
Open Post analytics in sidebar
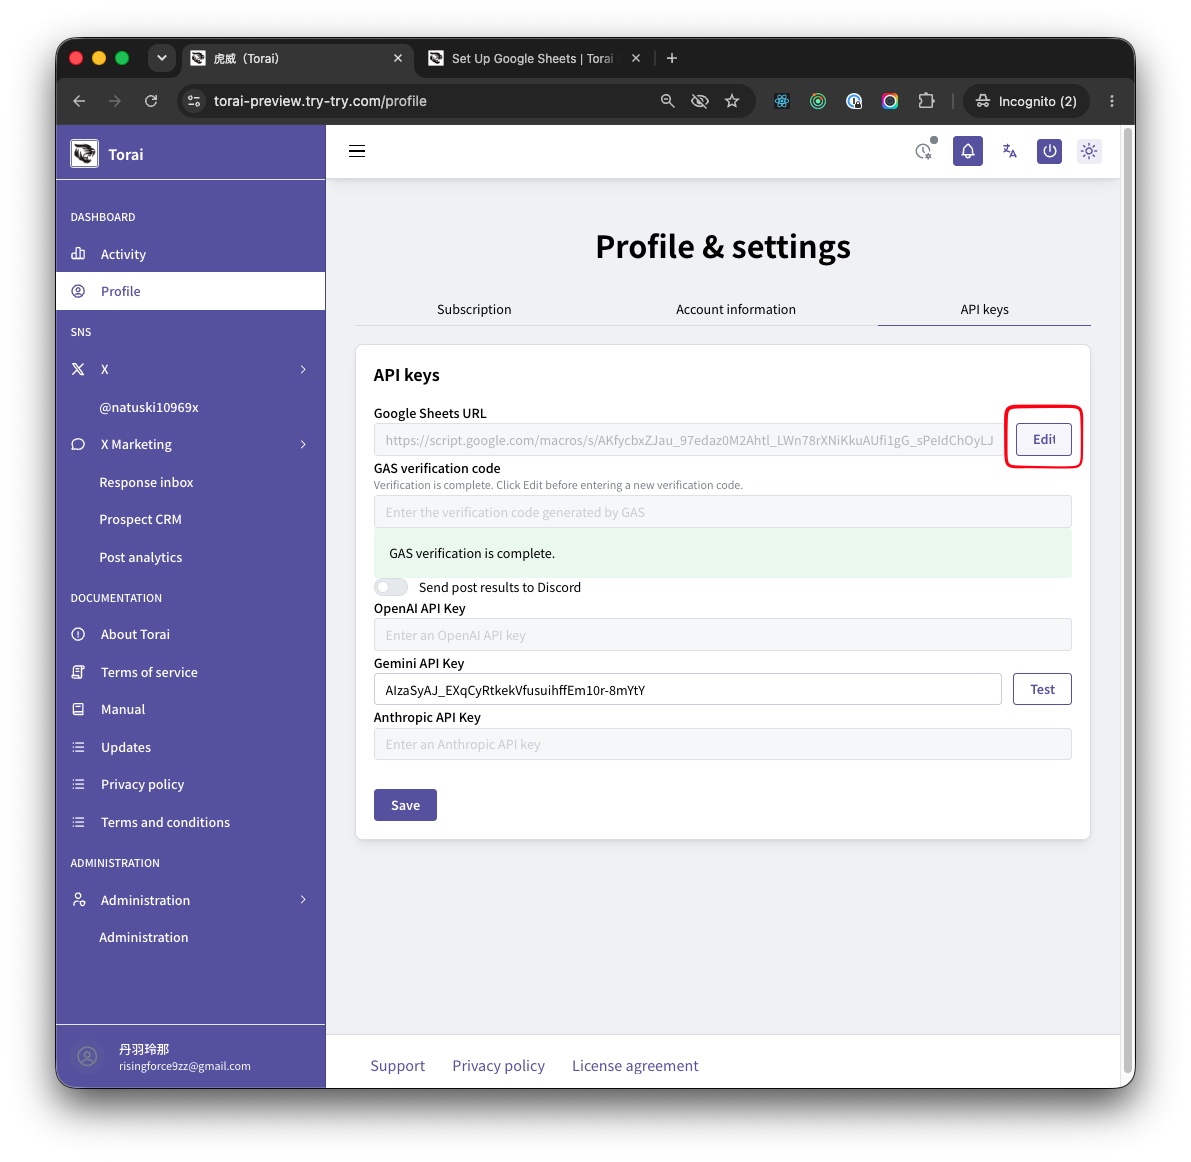pyautogui.click(x=141, y=557)
